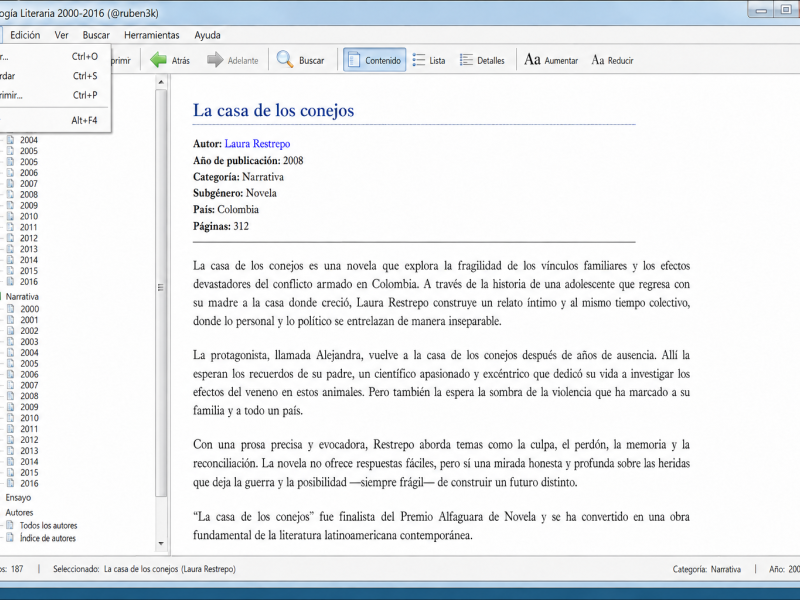Click the page icon of 2009 under Narrativa
The image size is (800, 600).
click(x=10, y=407)
